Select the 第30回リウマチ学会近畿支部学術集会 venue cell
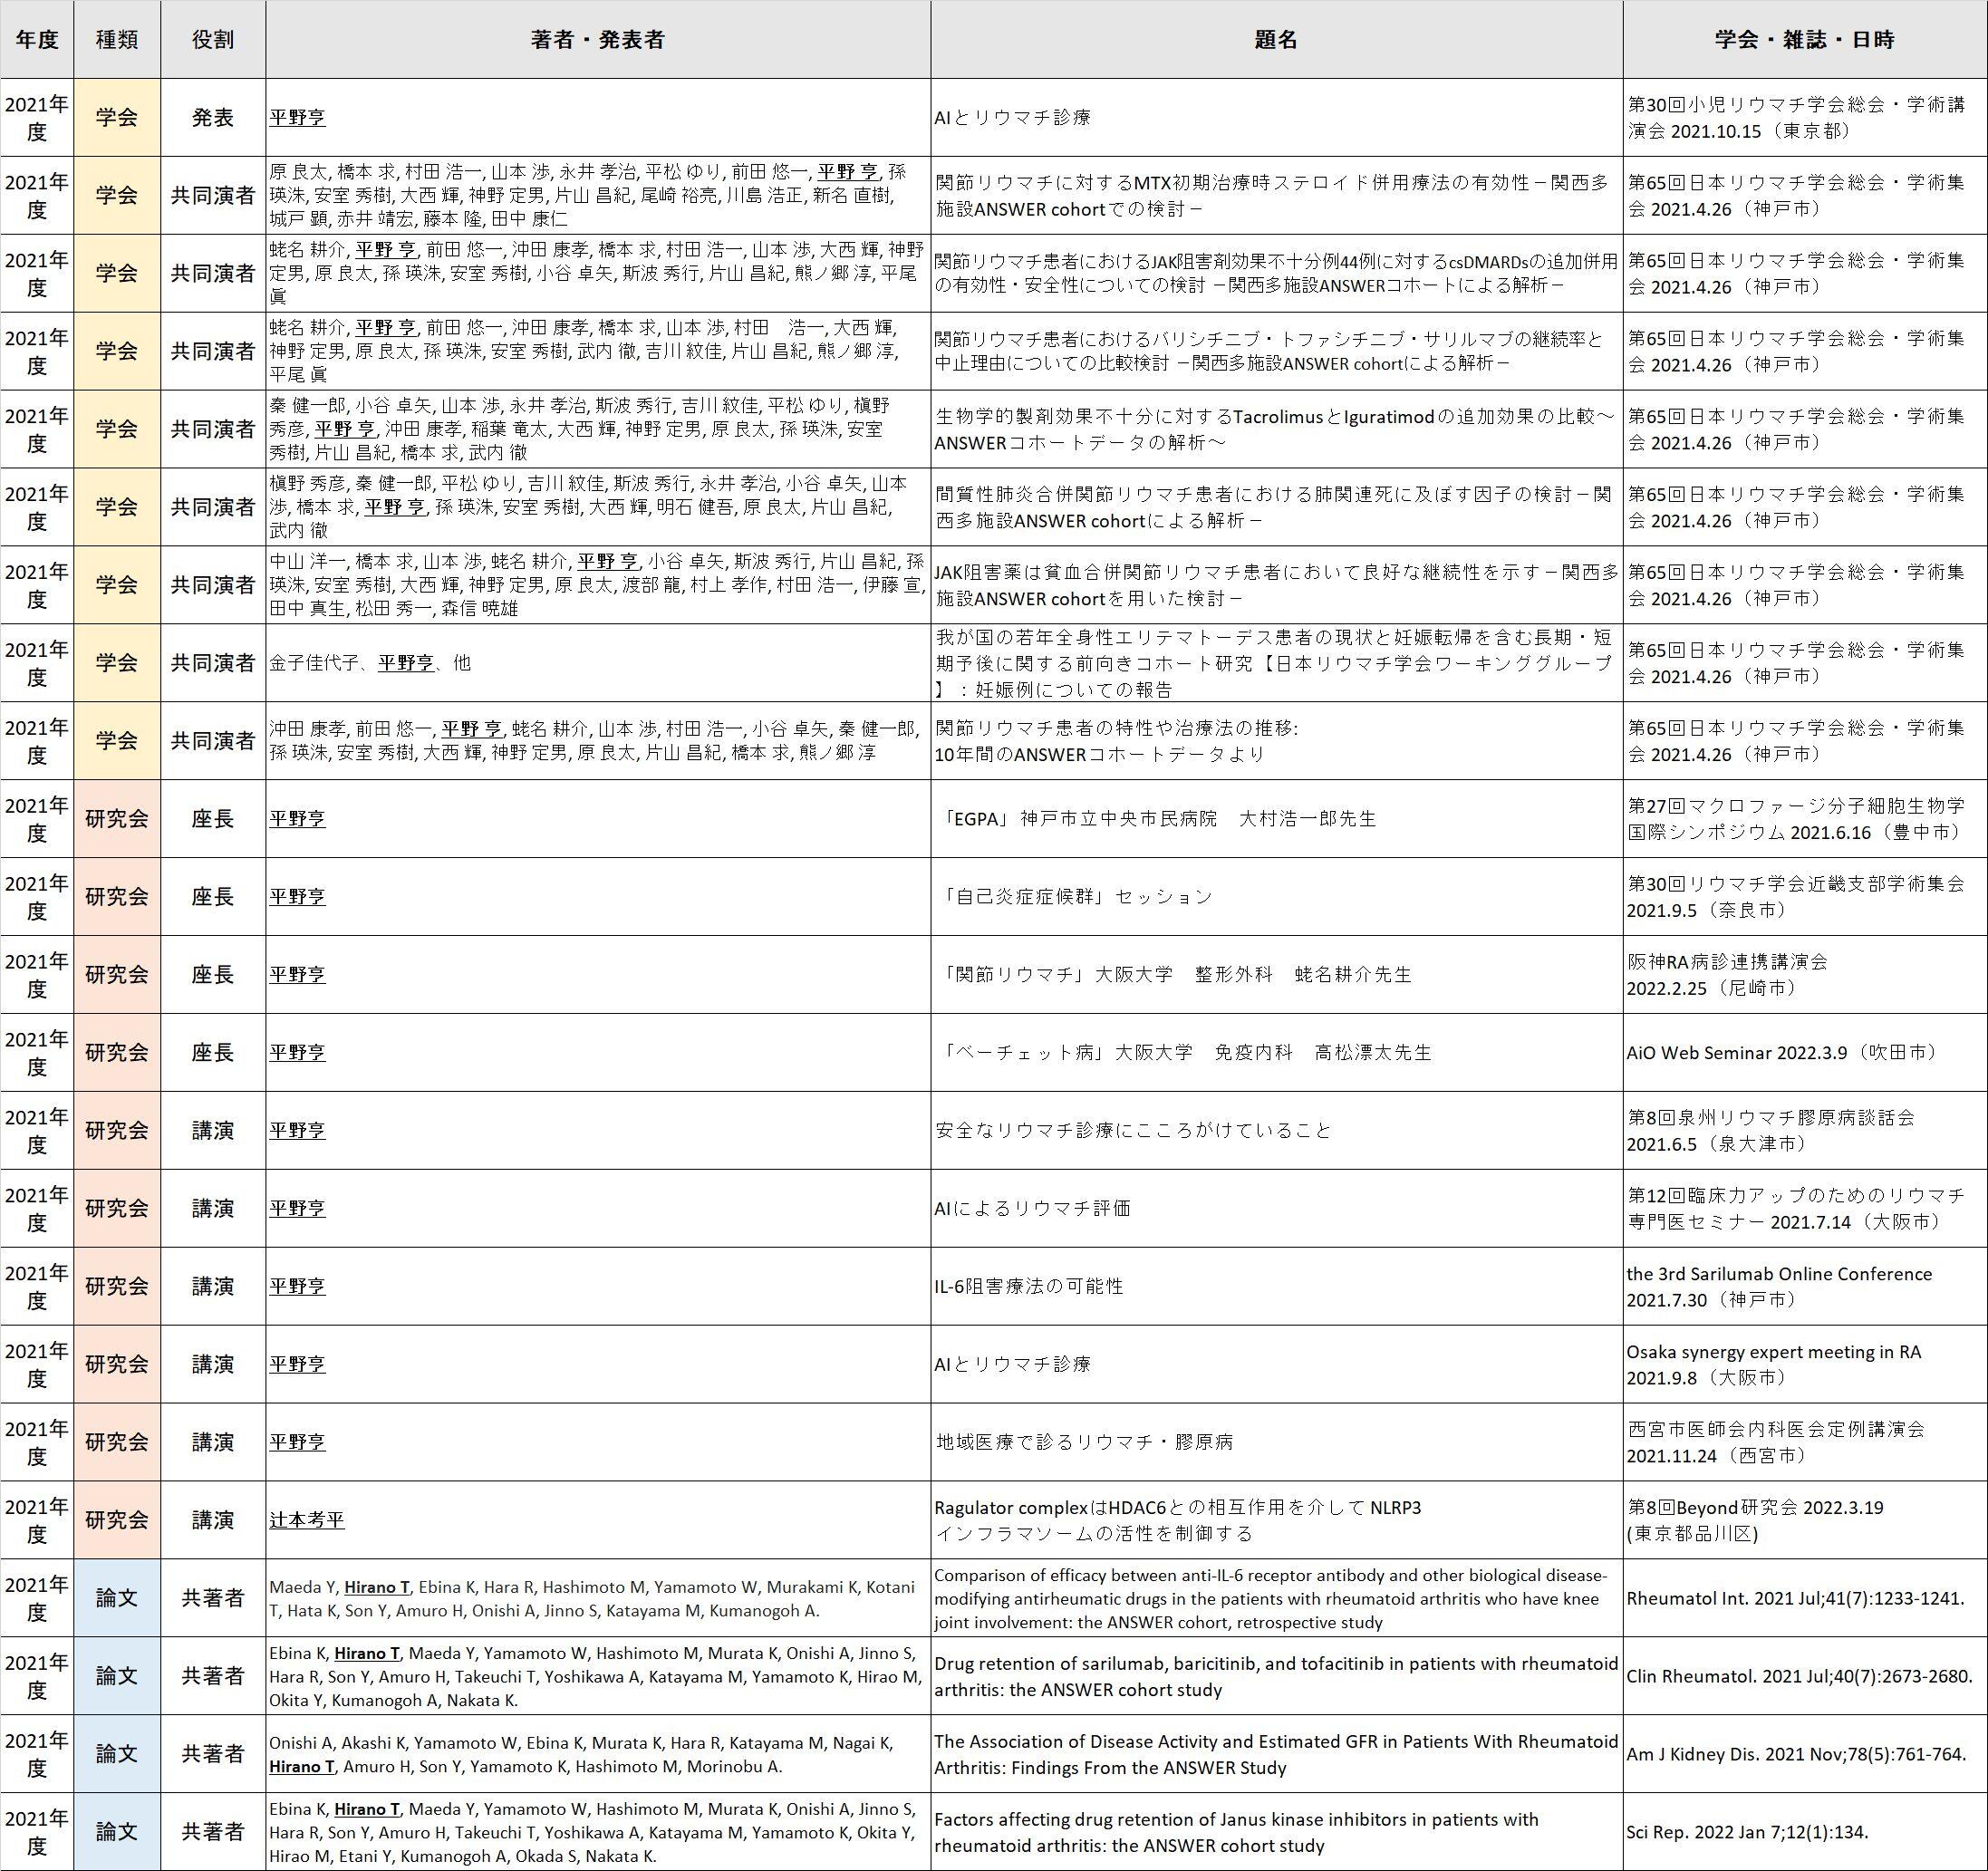 [x=1804, y=897]
